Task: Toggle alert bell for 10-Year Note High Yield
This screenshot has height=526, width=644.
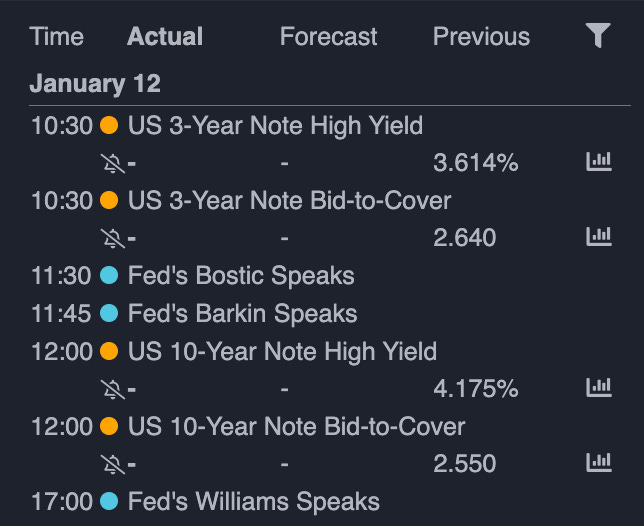Action: tap(113, 389)
